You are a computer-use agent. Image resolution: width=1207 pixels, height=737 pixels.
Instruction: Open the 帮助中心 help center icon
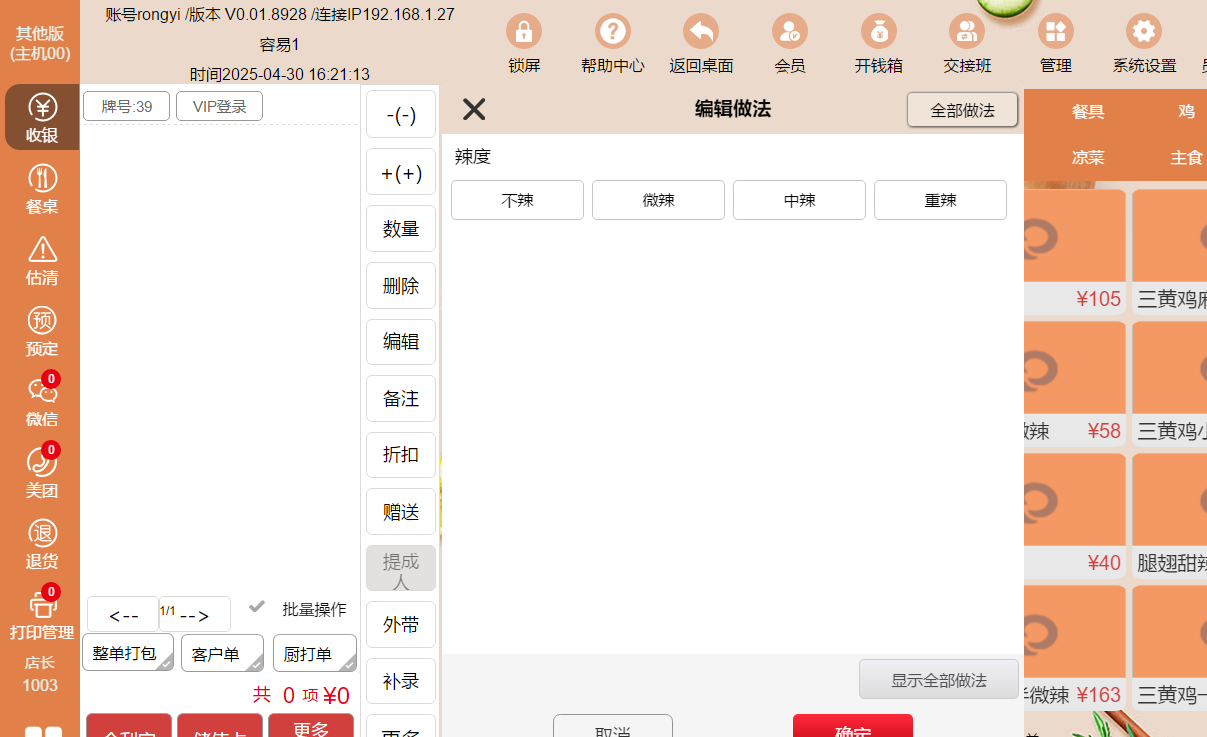(612, 32)
